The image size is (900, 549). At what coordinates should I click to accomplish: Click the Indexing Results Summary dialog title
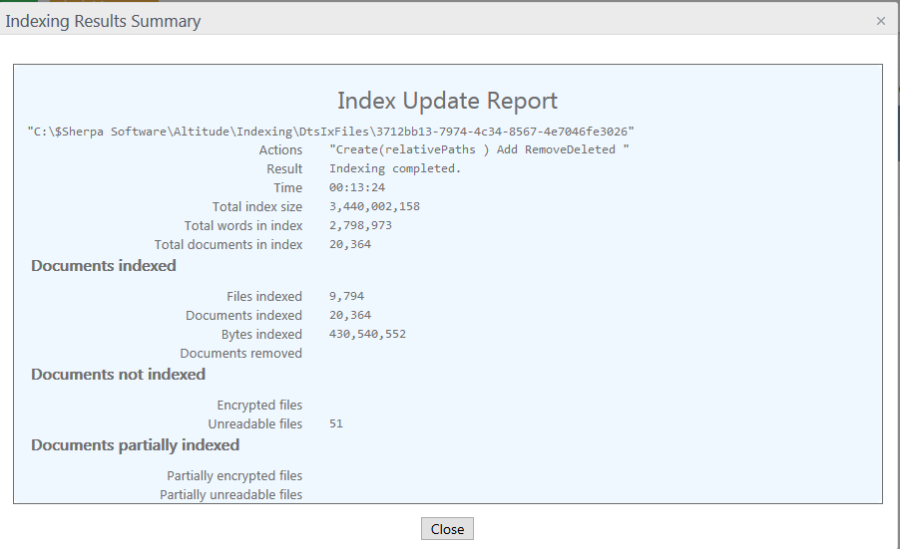(103, 21)
